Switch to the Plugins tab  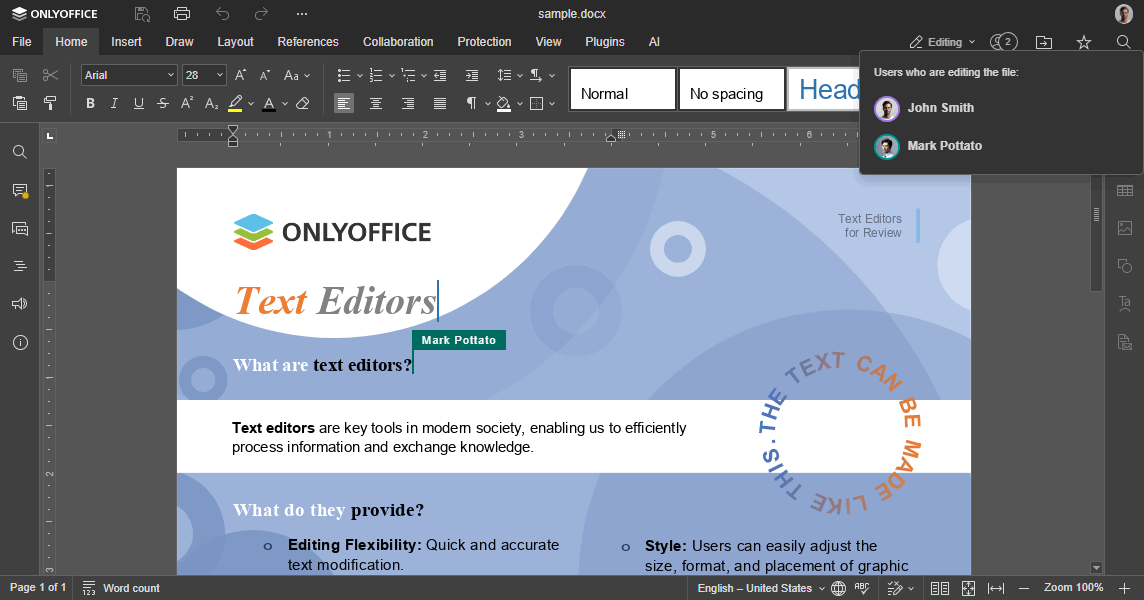[605, 42]
